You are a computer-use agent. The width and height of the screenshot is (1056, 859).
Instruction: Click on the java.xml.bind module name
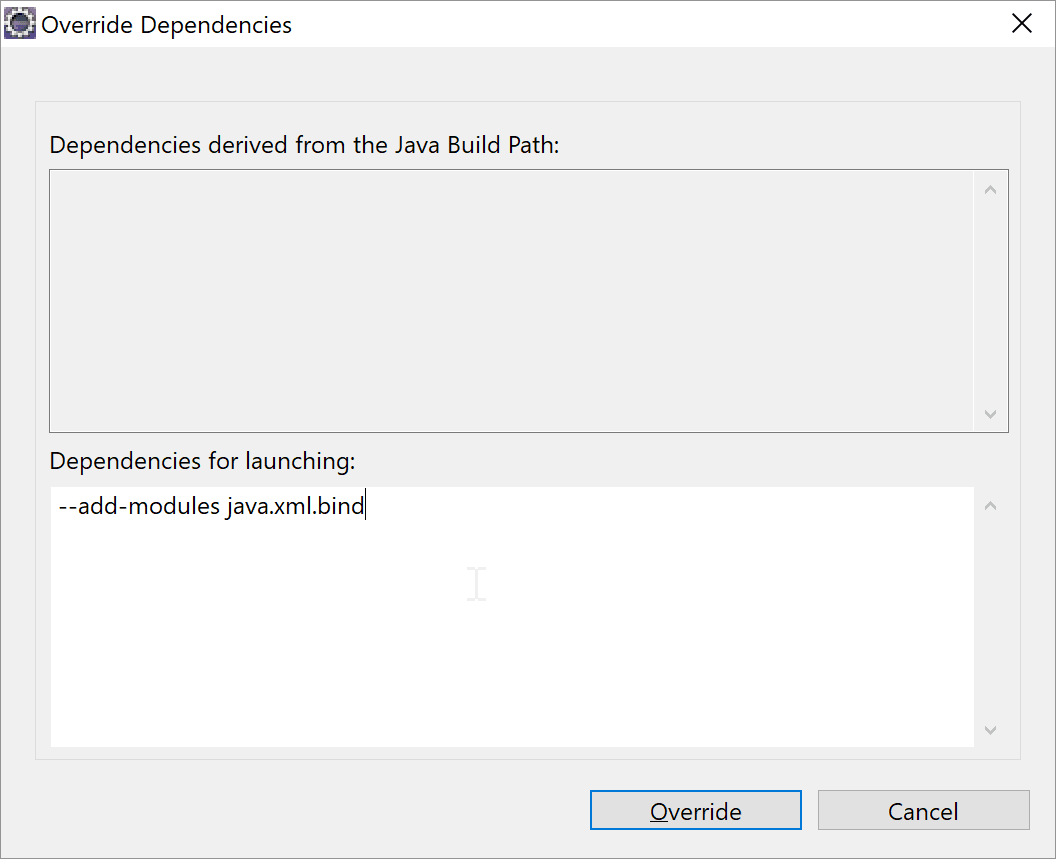point(296,505)
